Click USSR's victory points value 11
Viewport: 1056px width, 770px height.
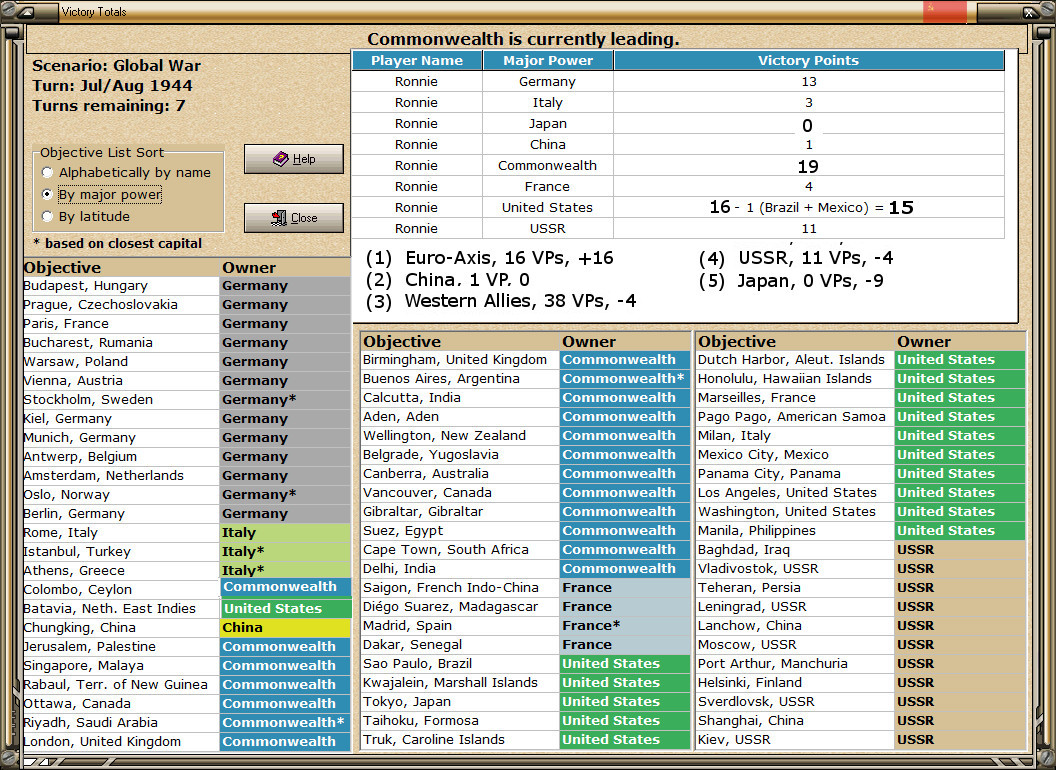(809, 228)
